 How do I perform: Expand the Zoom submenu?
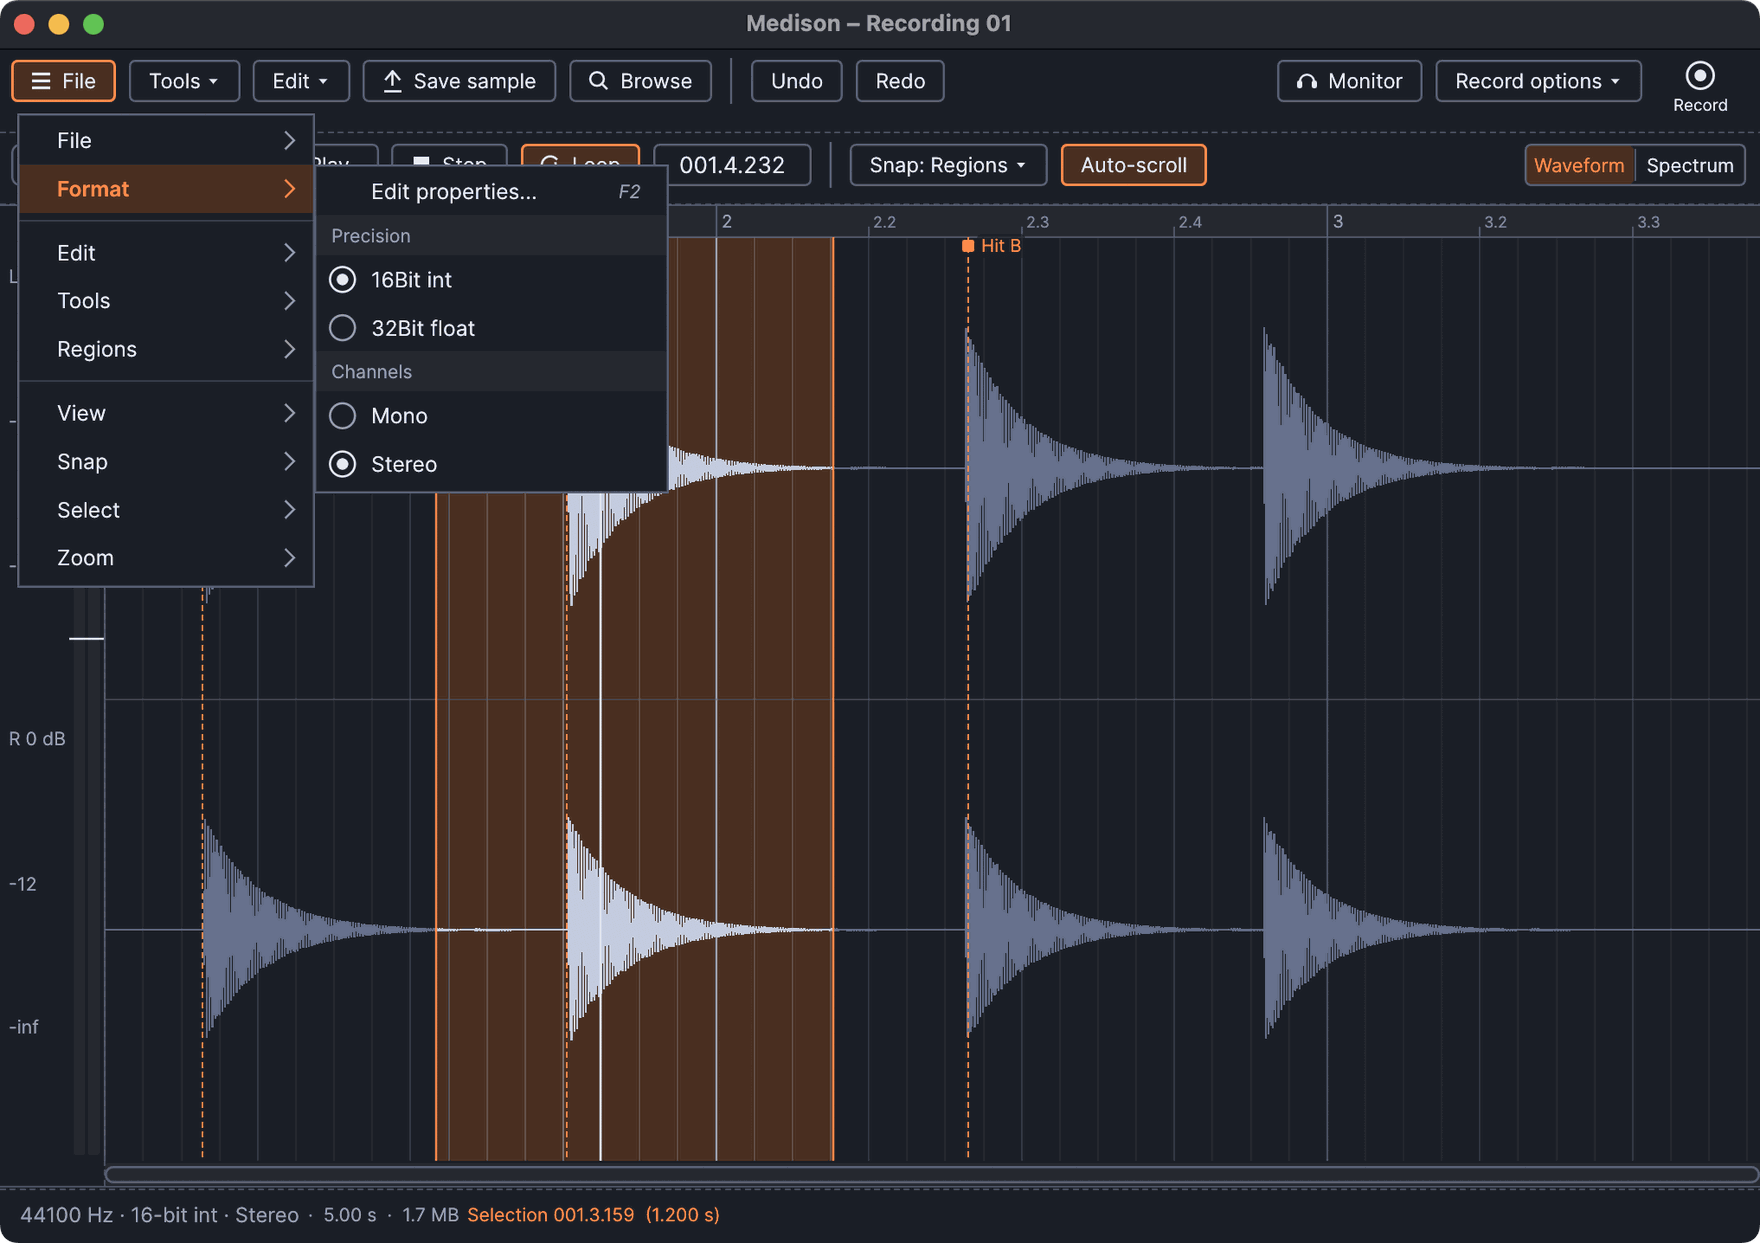[x=166, y=558]
